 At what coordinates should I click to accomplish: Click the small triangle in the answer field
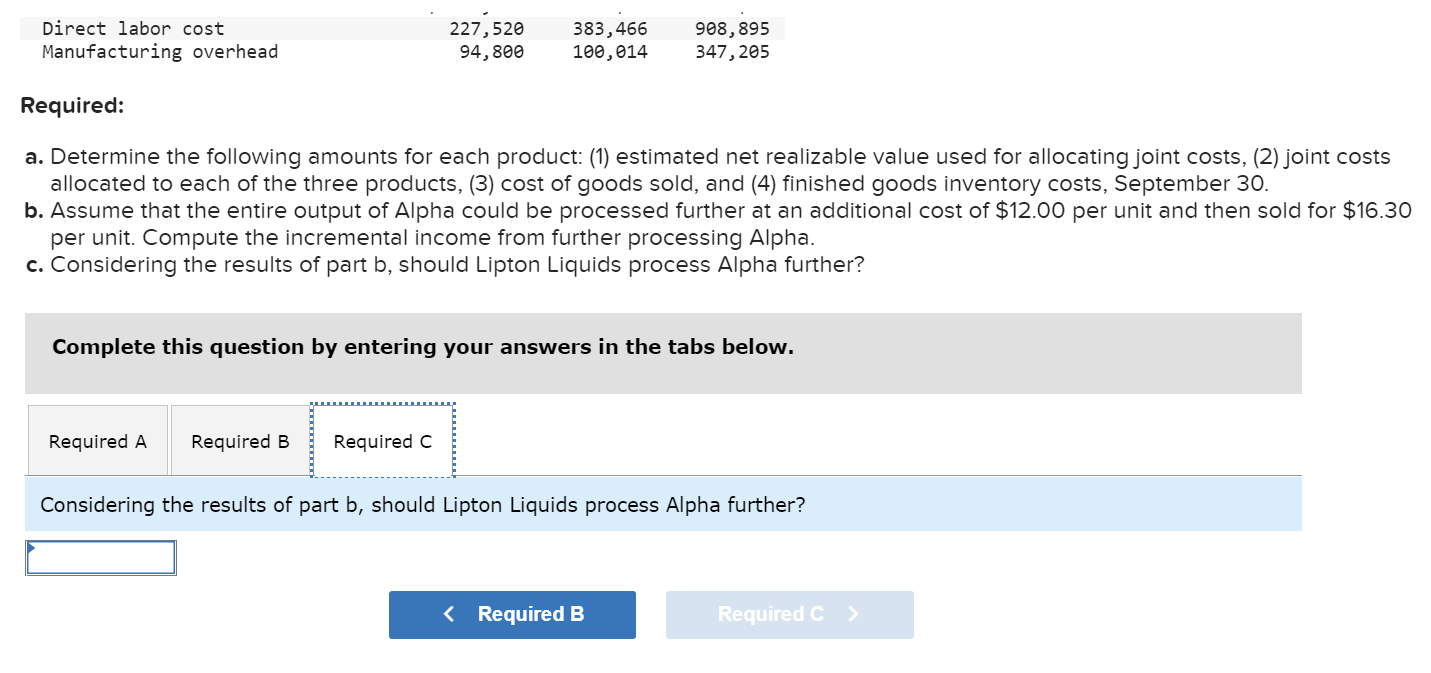click(32, 547)
